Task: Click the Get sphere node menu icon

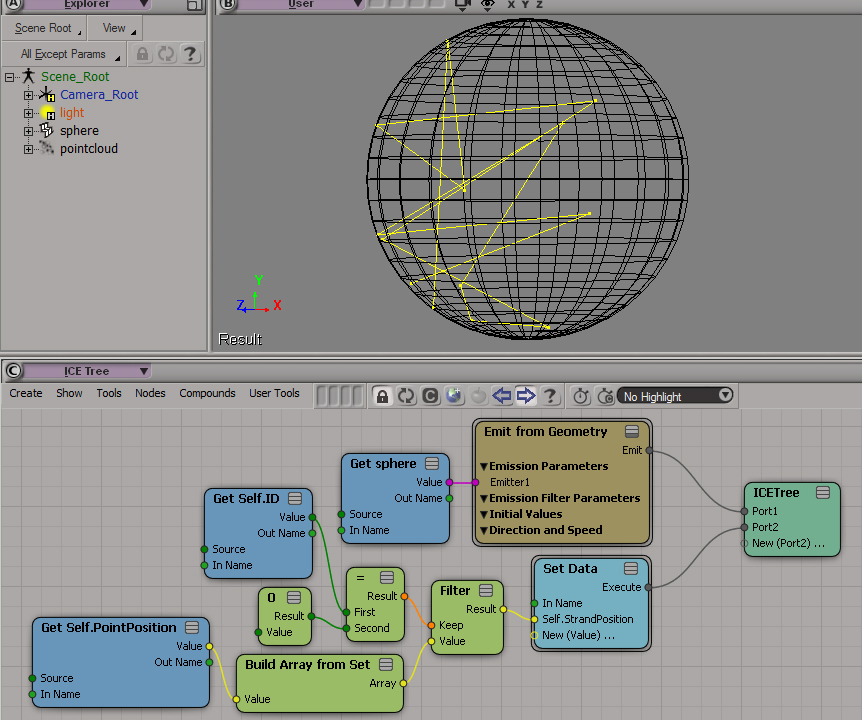Action: (x=432, y=464)
